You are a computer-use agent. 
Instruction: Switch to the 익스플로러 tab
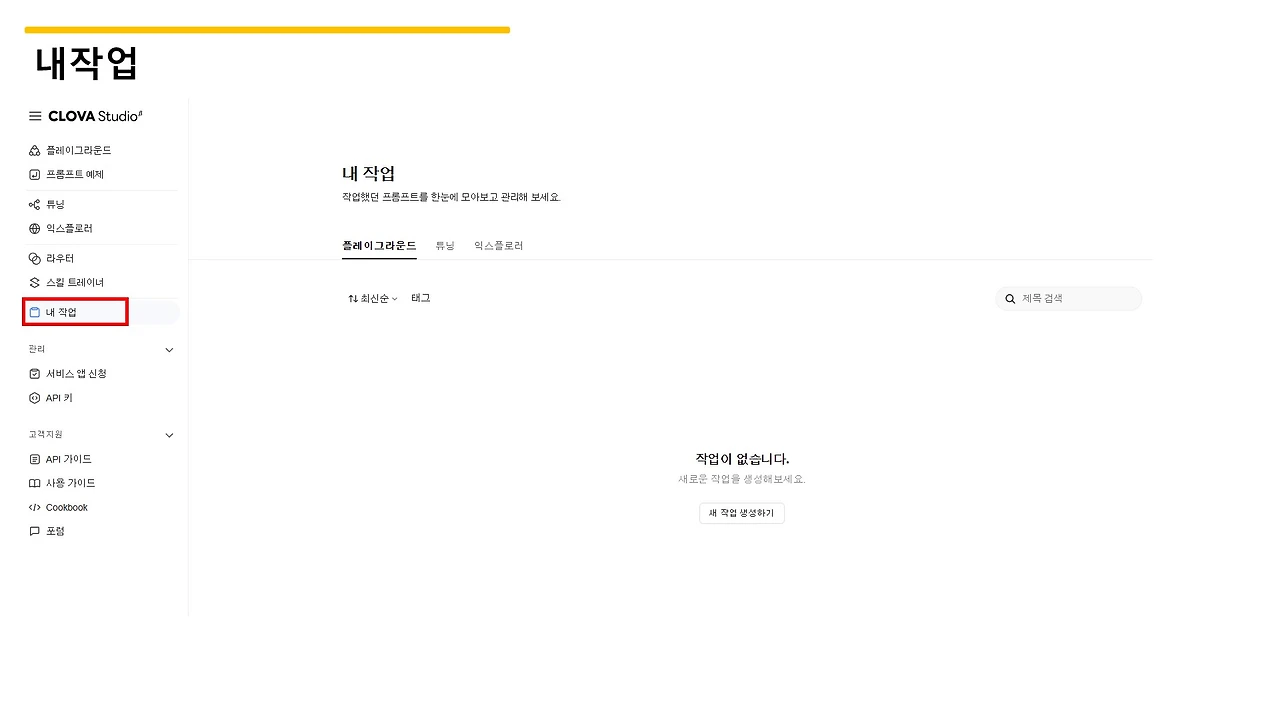point(498,245)
